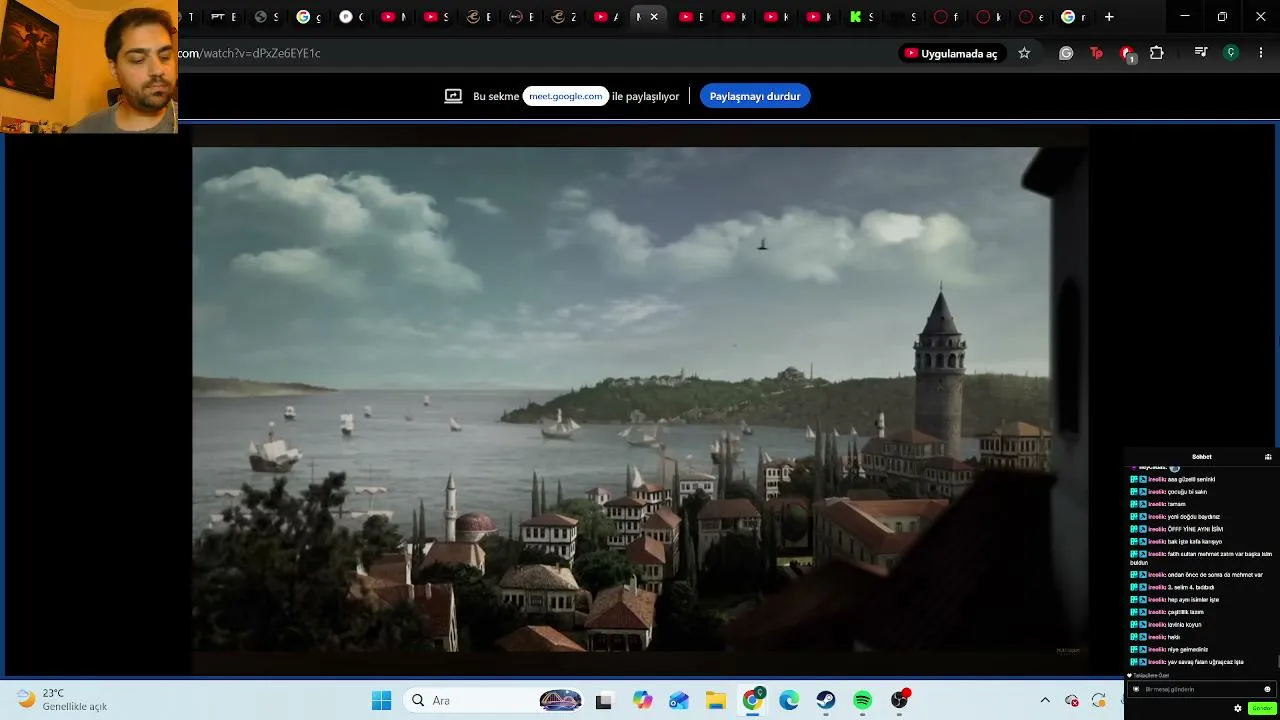Click the Grammarly extension icon

pos(1066,53)
